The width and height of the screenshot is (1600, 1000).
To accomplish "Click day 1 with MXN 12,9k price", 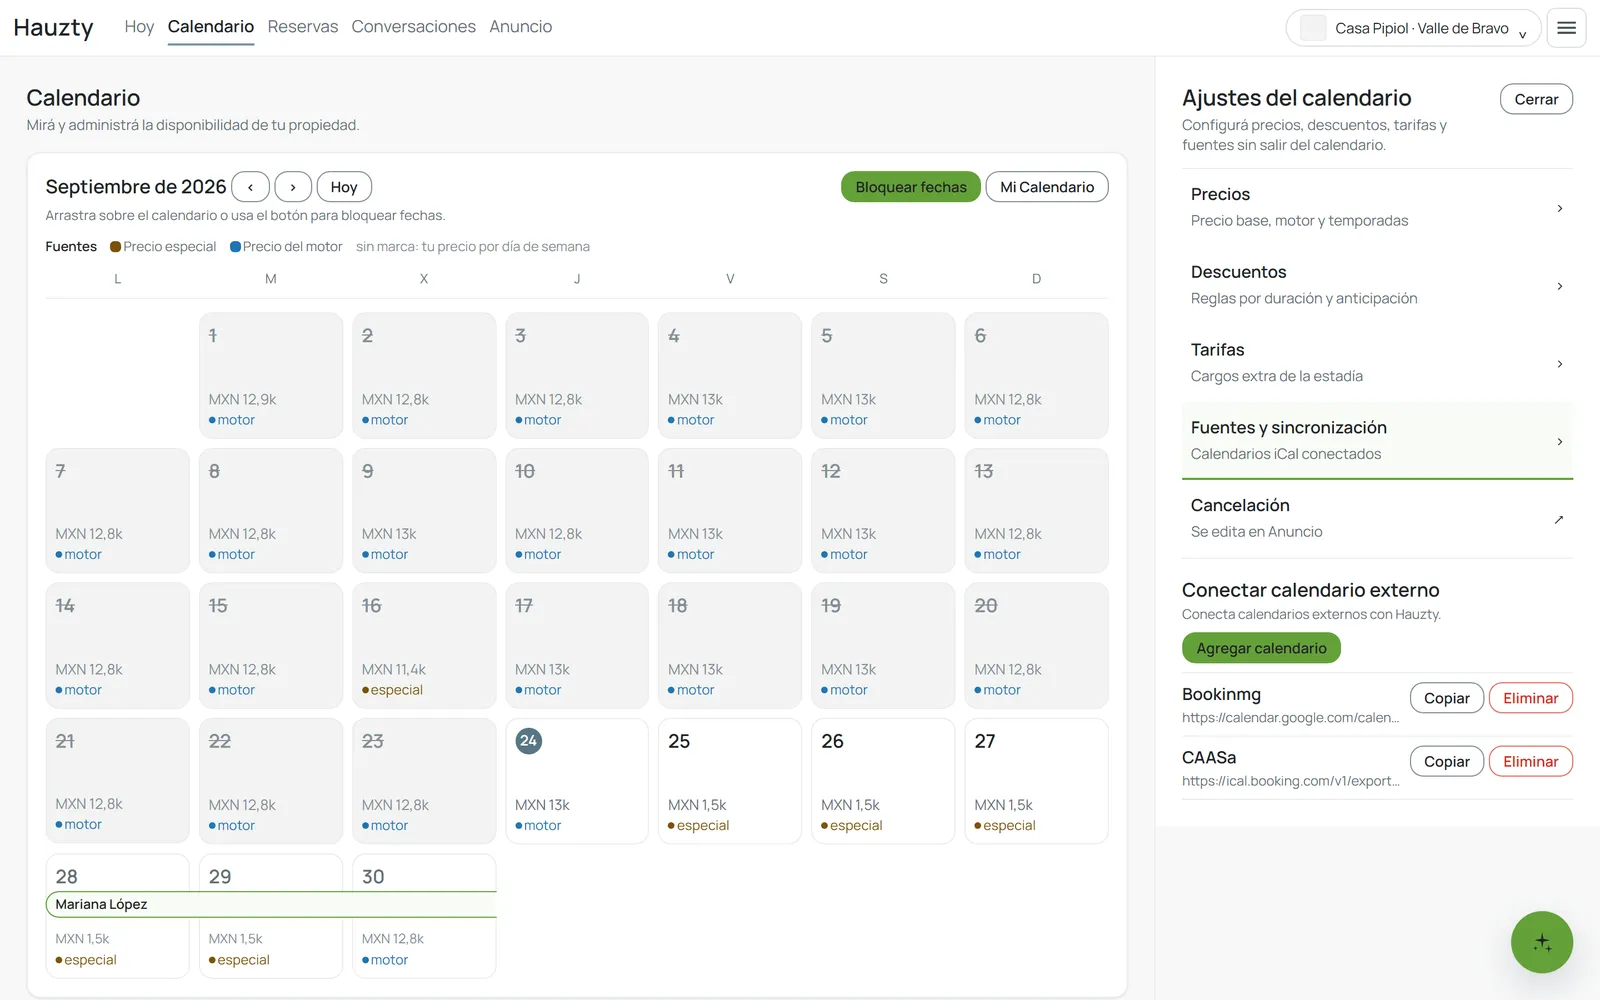I will (x=271, y=376).
